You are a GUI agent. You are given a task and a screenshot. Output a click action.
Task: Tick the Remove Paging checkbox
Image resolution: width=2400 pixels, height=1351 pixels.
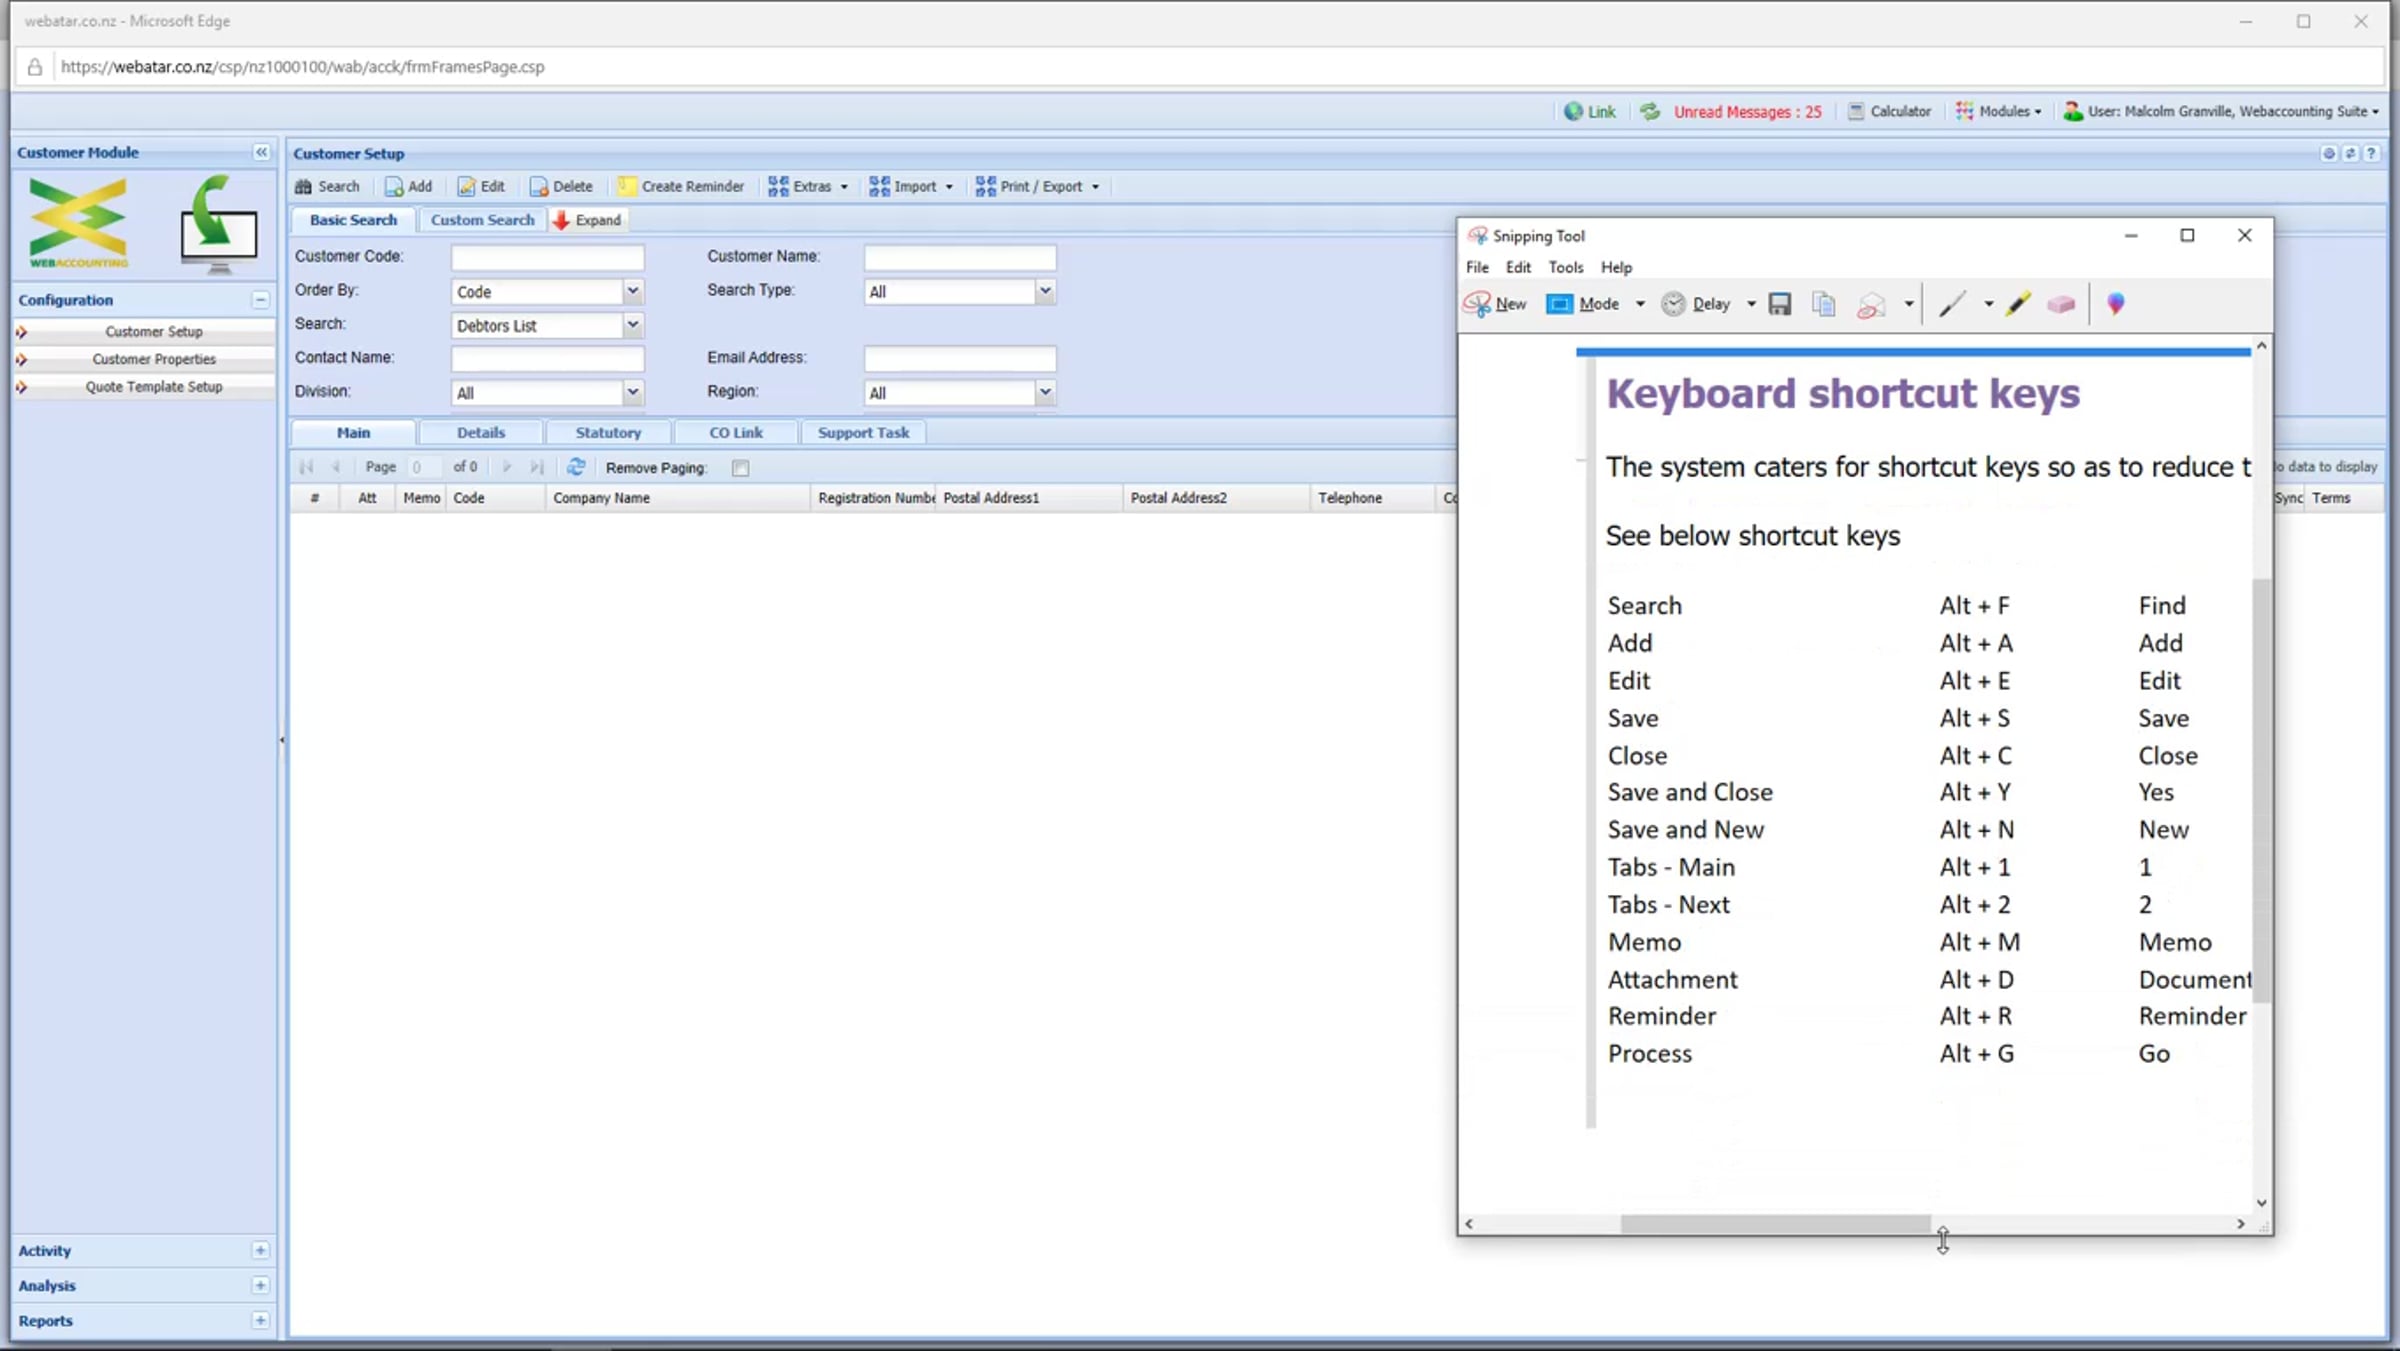pos(740,468)
